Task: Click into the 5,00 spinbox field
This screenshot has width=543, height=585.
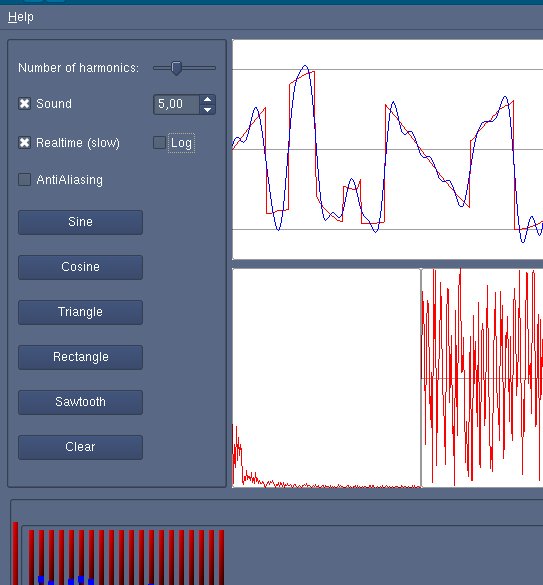Action: click(177, 104)
